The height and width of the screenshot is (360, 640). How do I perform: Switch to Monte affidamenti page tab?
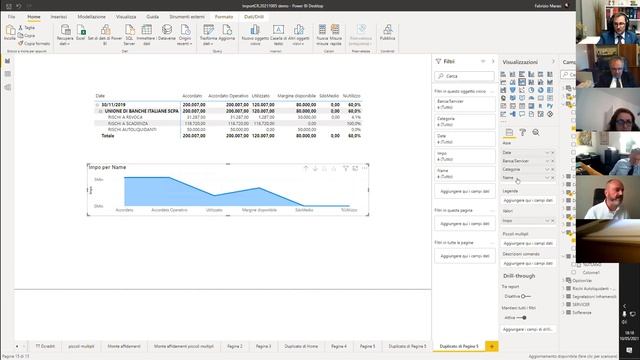click(x=124, y=346)
